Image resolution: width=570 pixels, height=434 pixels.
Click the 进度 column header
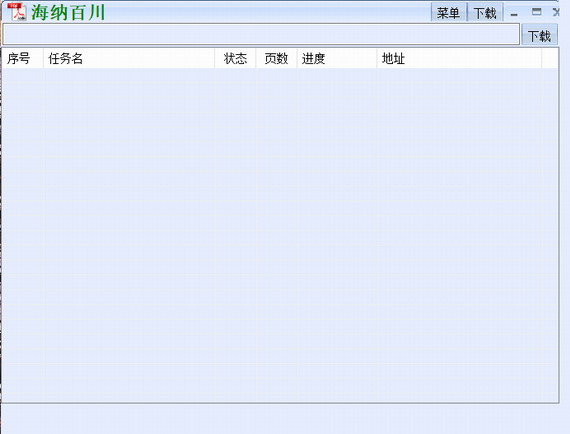coord(337,58)
